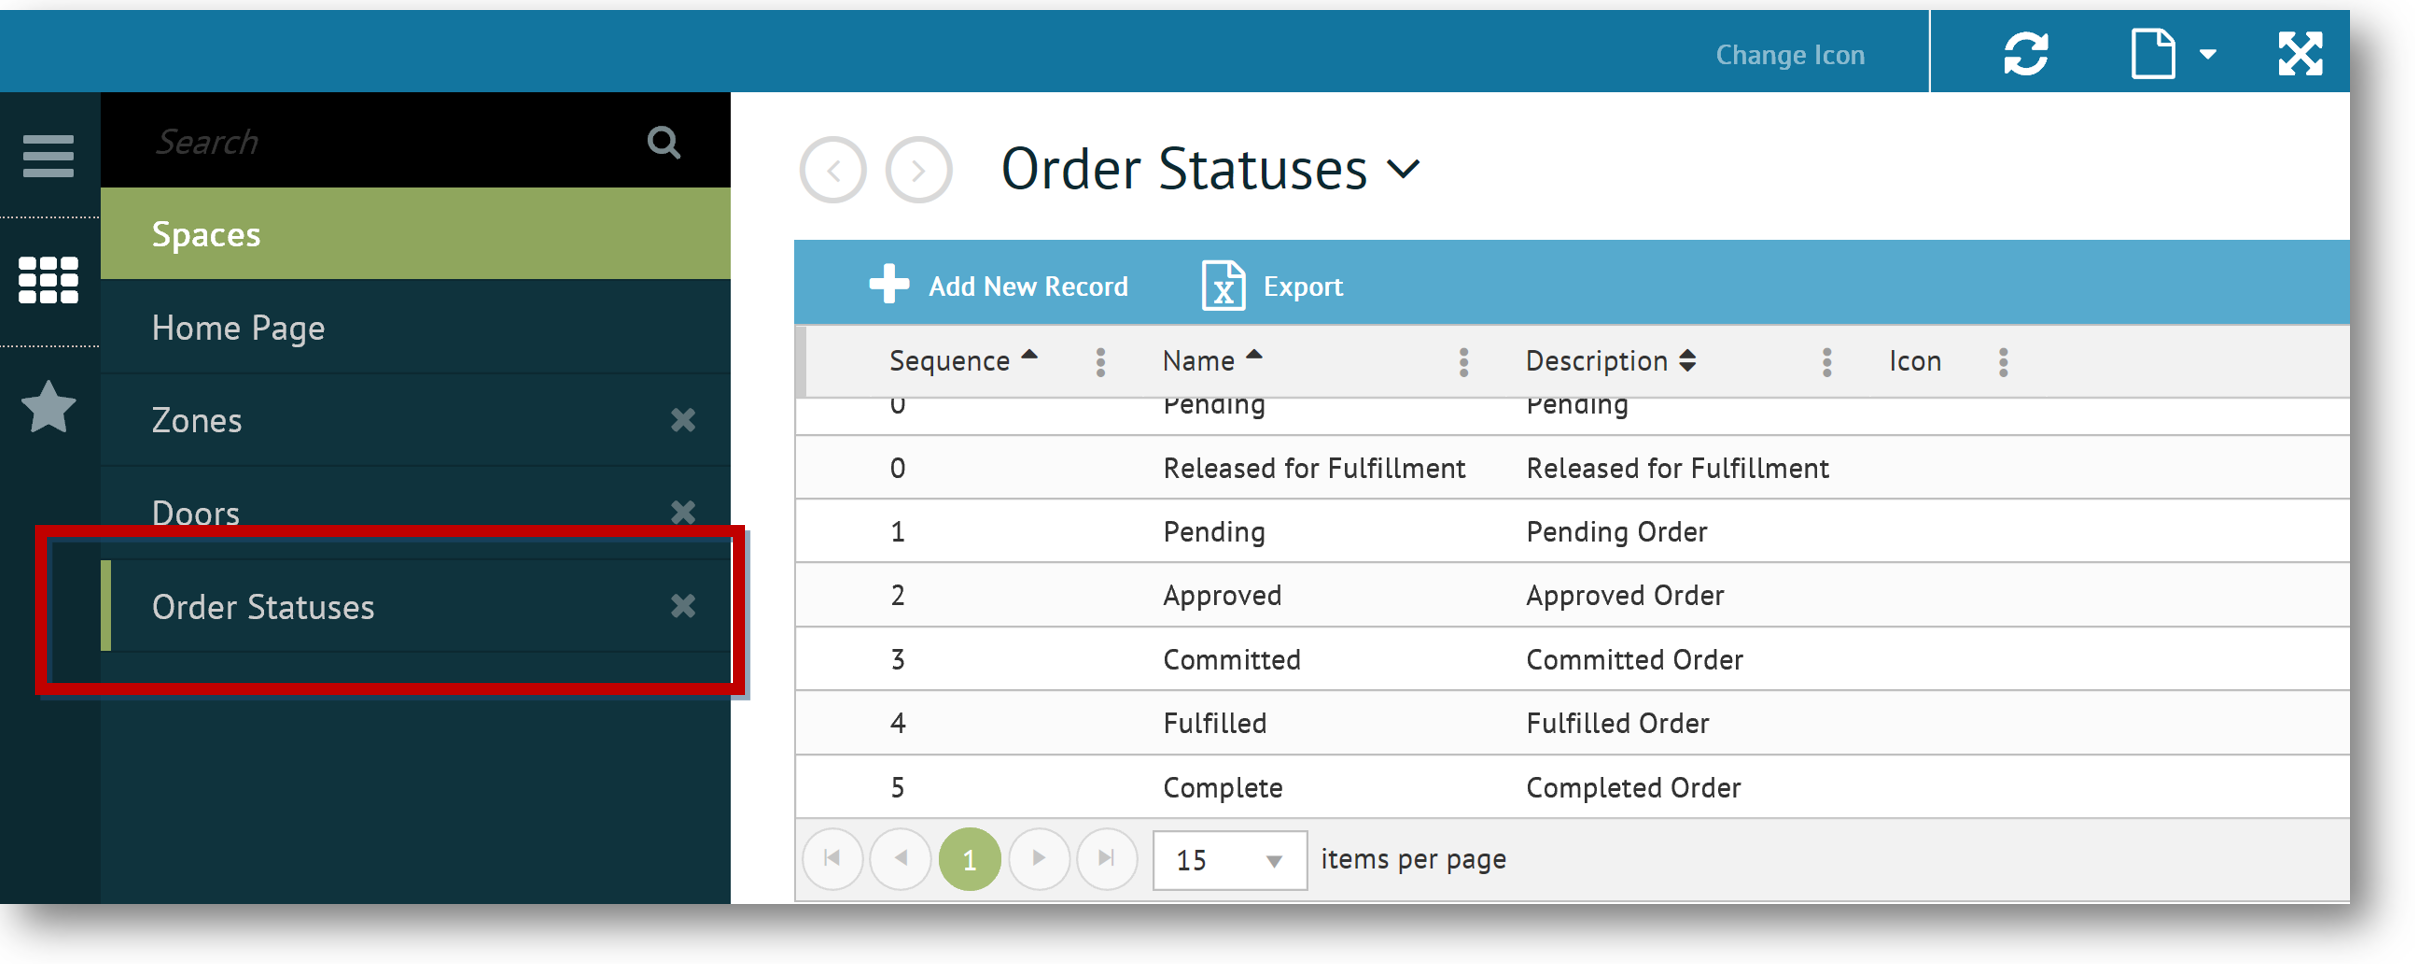Click the hamburger menu icon
2415x964 pixels.
(x=48, y=156)
